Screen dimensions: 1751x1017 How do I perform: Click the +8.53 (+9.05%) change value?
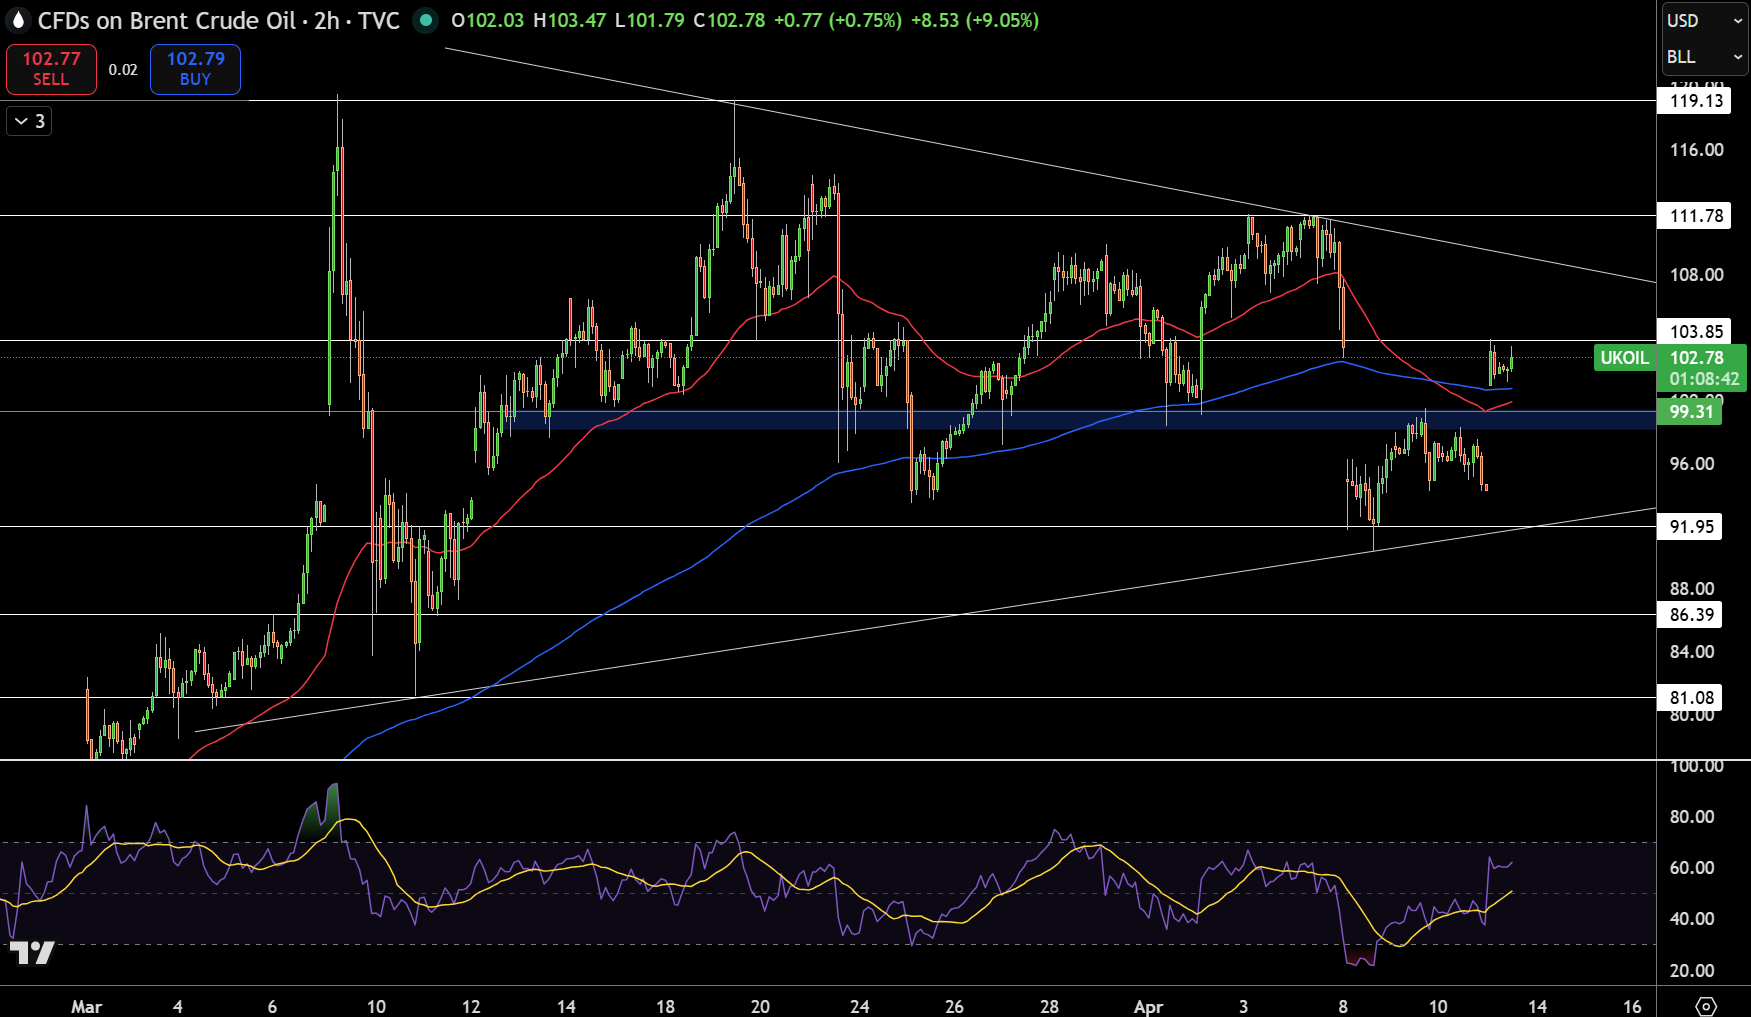pos(975,20)
